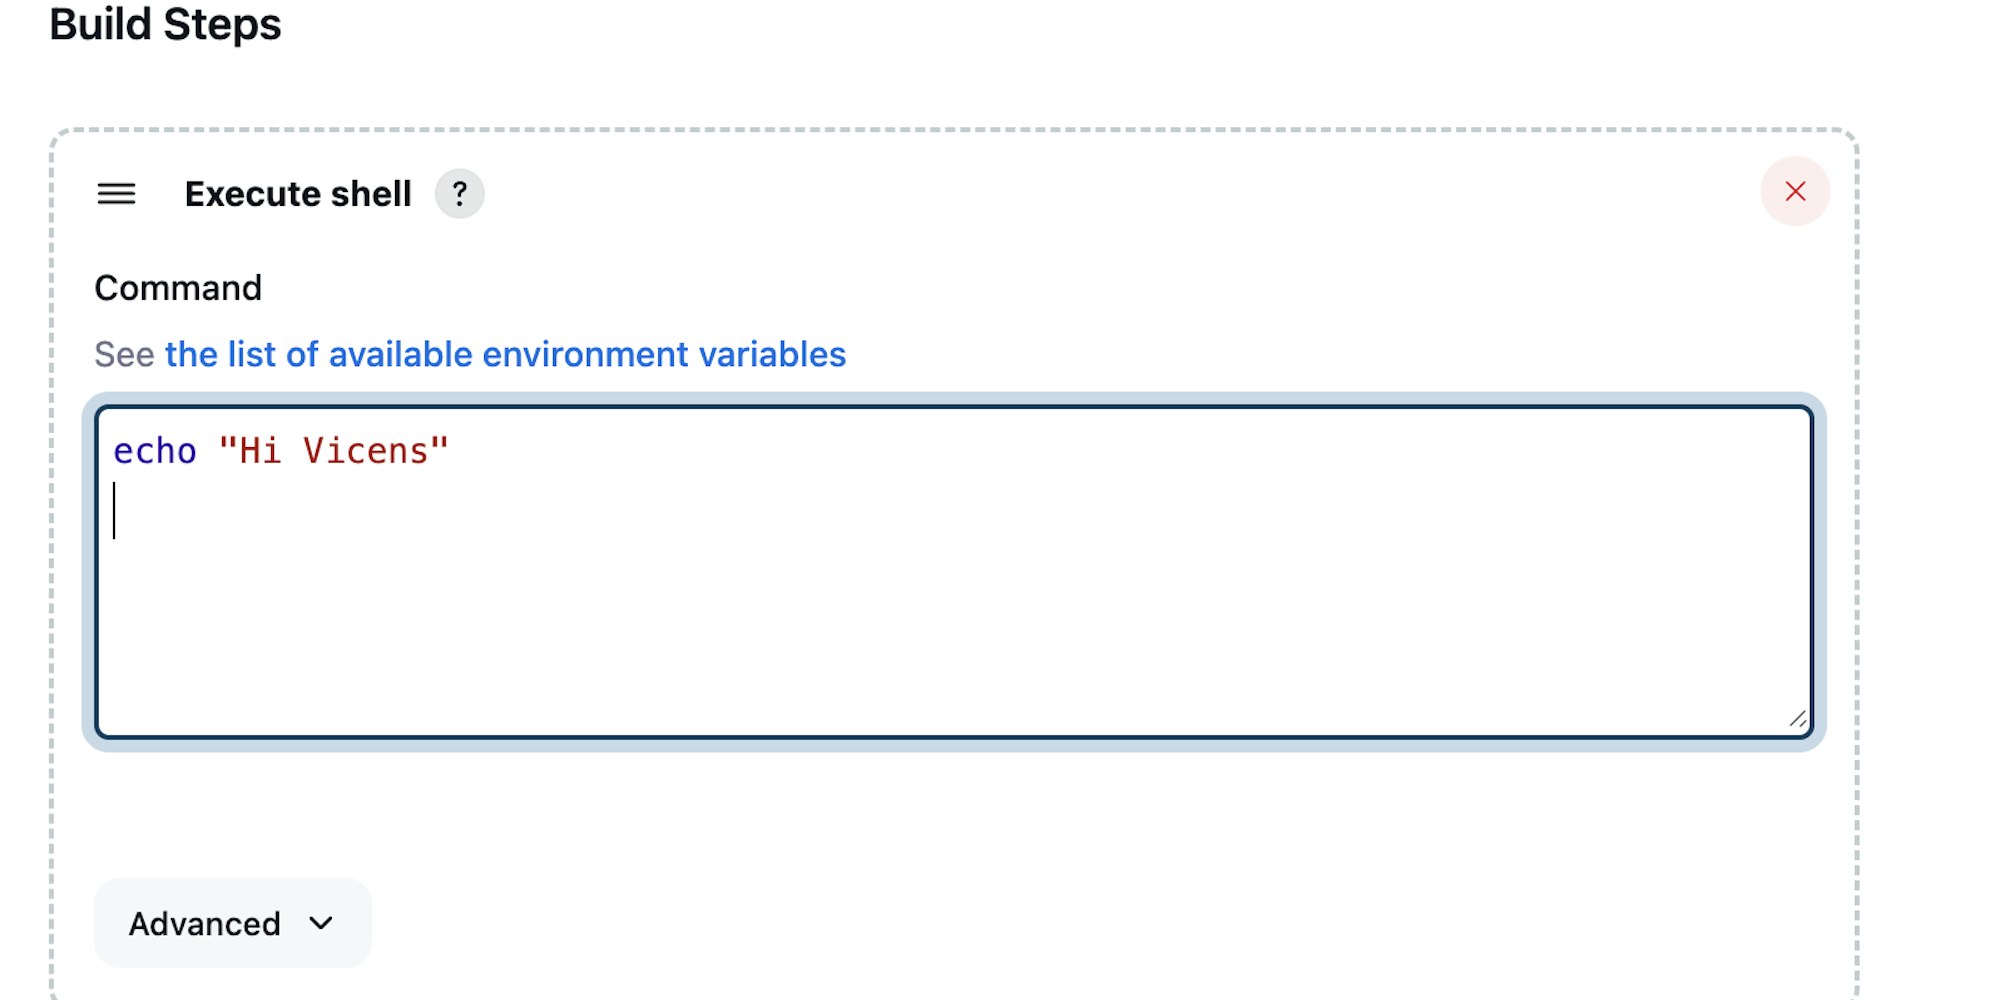Click the Build Steps section heading
2000x1000 pixels.
[165, 24]
